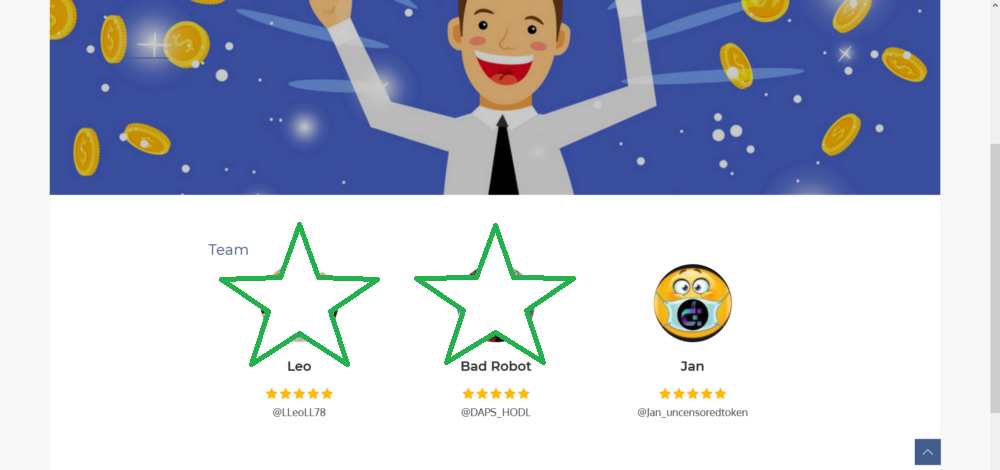Viewport: 1000px width, 470px height.
Task: Click Jan's five-star rating row
Action: coord(693,393)
